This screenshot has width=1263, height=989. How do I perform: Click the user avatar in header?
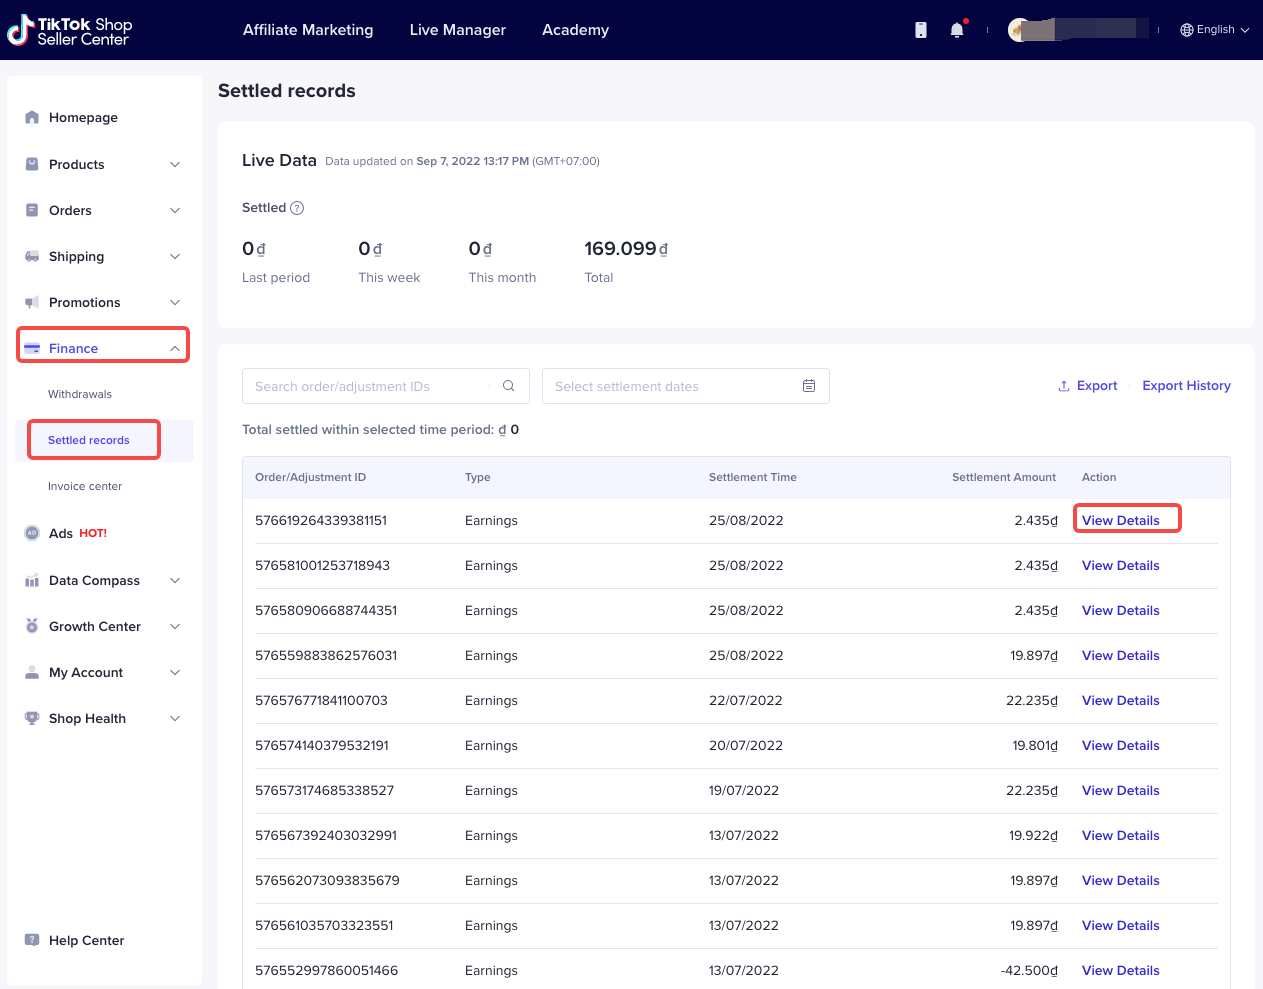(1019, 30)
